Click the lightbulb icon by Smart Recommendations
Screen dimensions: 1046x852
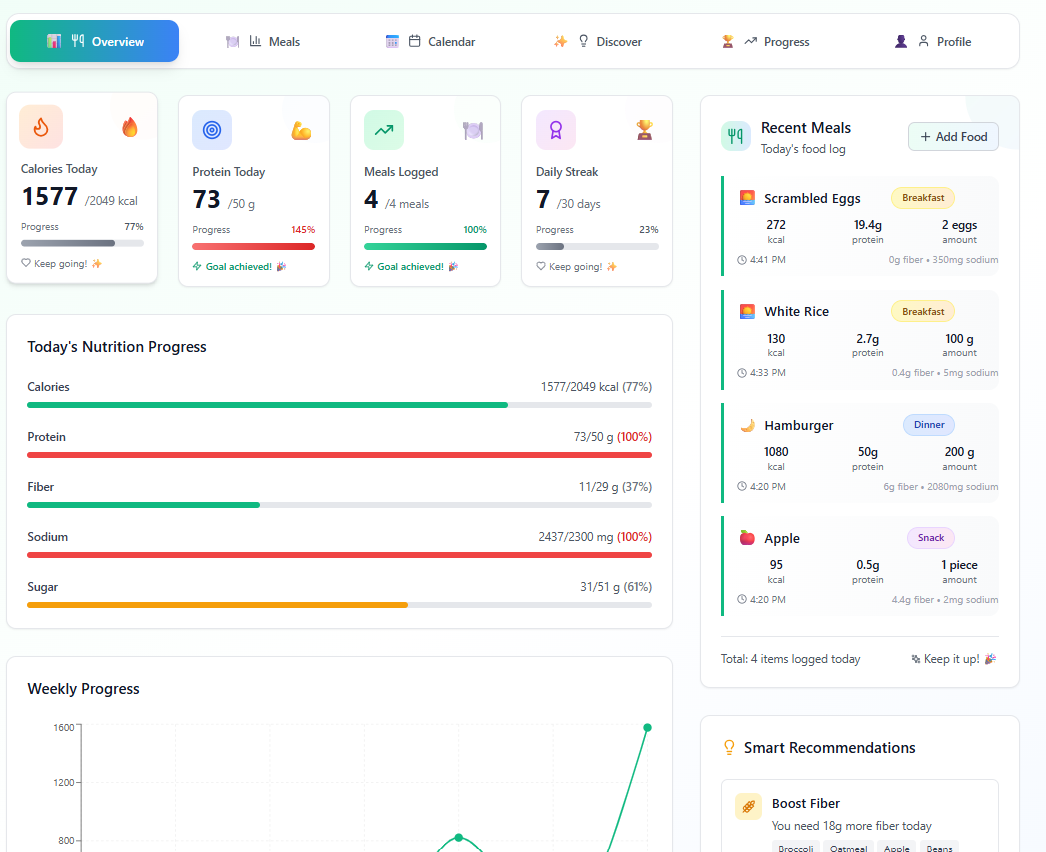(x=729, y=747)
